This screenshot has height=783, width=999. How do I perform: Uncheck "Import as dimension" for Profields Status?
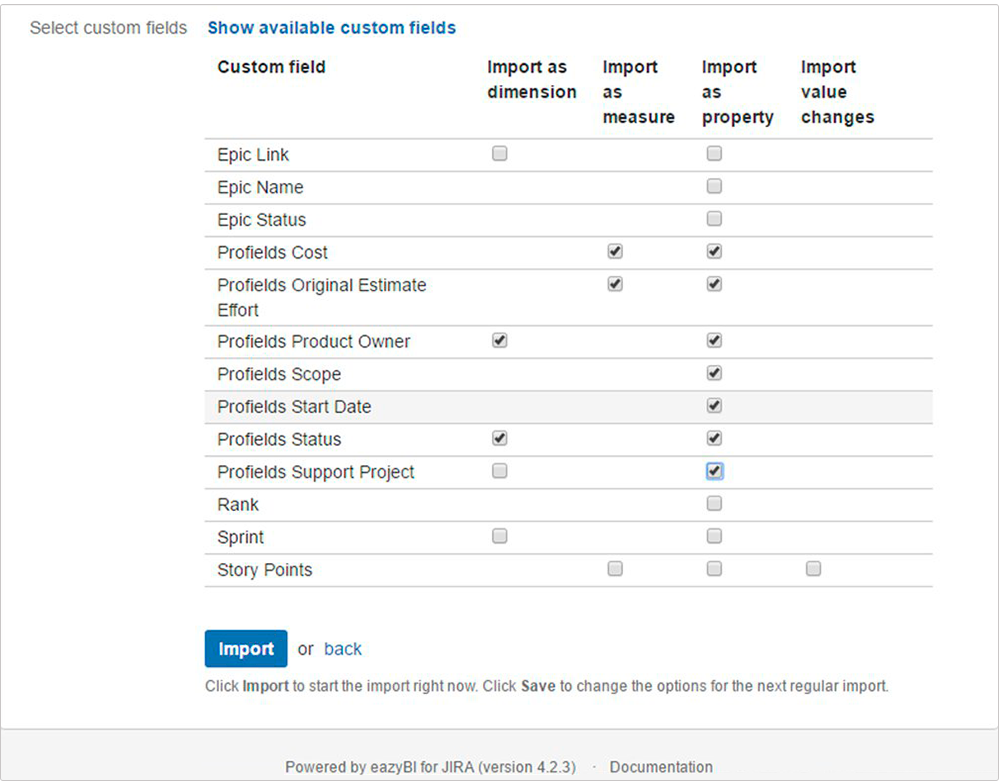[x=499, y=437]
